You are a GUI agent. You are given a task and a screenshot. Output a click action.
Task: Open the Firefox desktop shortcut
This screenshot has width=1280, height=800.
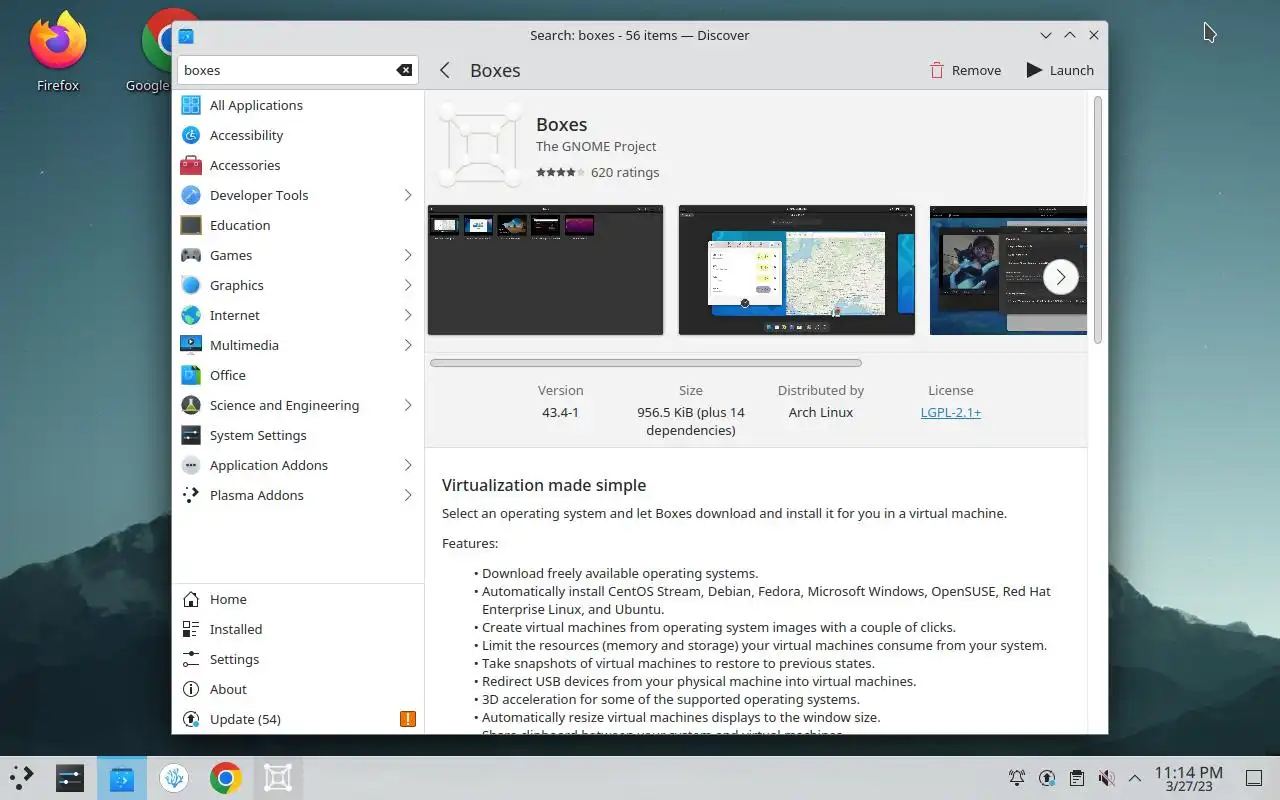[58, 52]
